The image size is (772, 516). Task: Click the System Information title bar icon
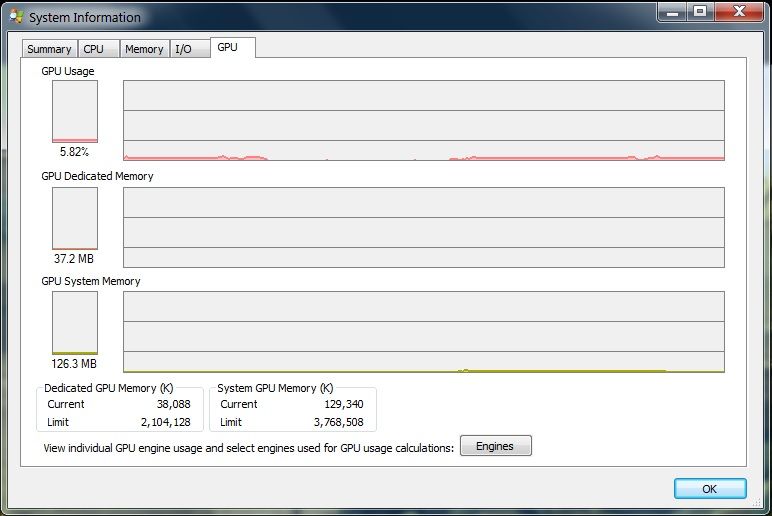click(x=16, y=17)
